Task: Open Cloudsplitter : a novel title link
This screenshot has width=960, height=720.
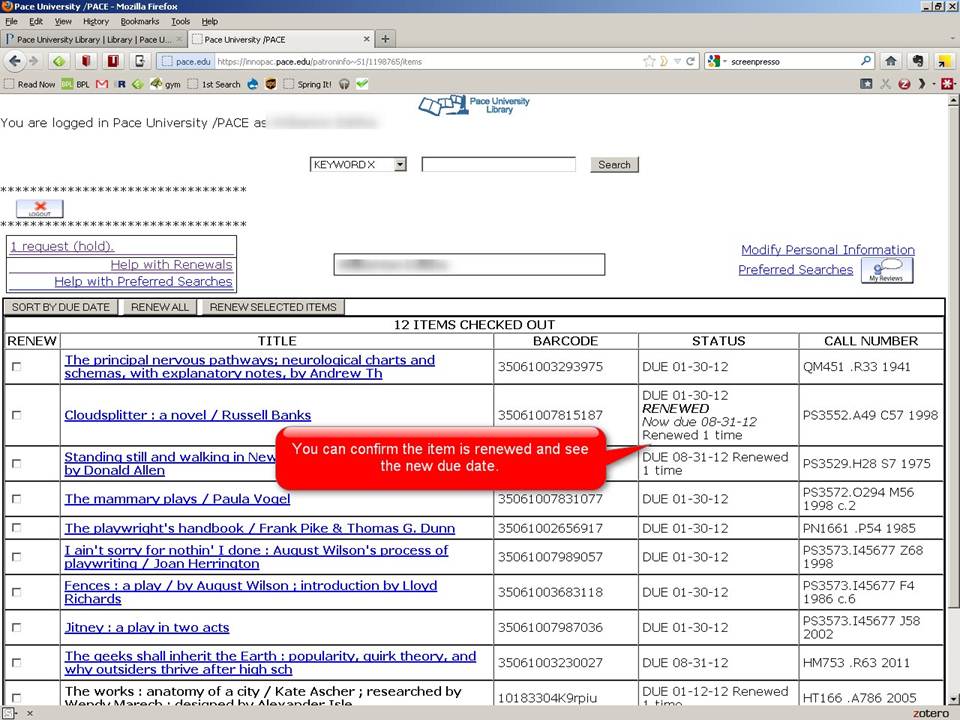Action: (187, 414)
